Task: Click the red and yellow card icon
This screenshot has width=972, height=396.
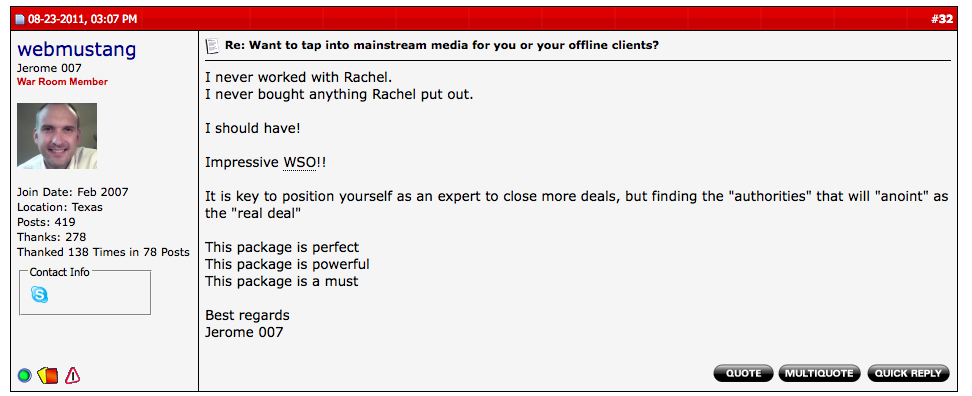Action: pos(48,375)
